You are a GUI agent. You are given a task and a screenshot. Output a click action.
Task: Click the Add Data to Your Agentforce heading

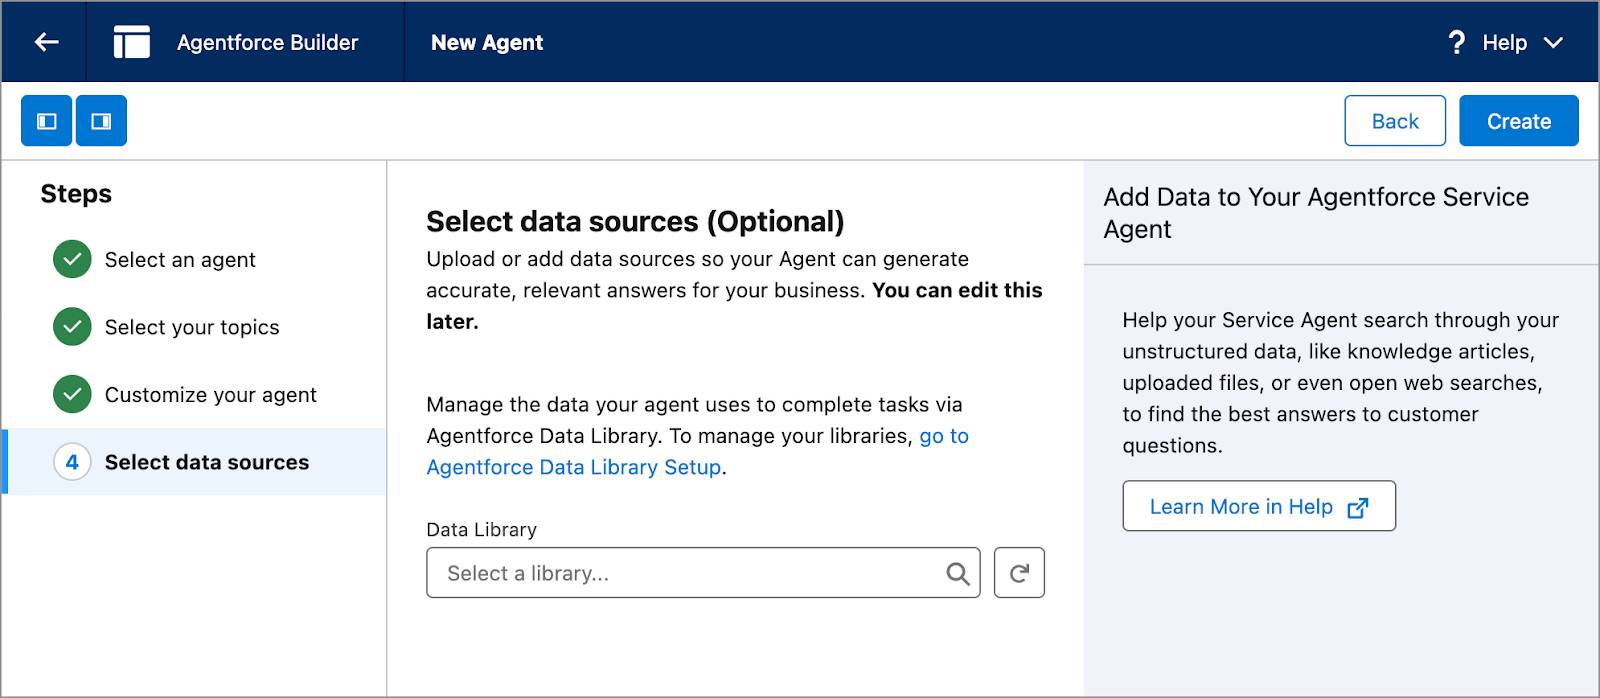[1316, 213]
